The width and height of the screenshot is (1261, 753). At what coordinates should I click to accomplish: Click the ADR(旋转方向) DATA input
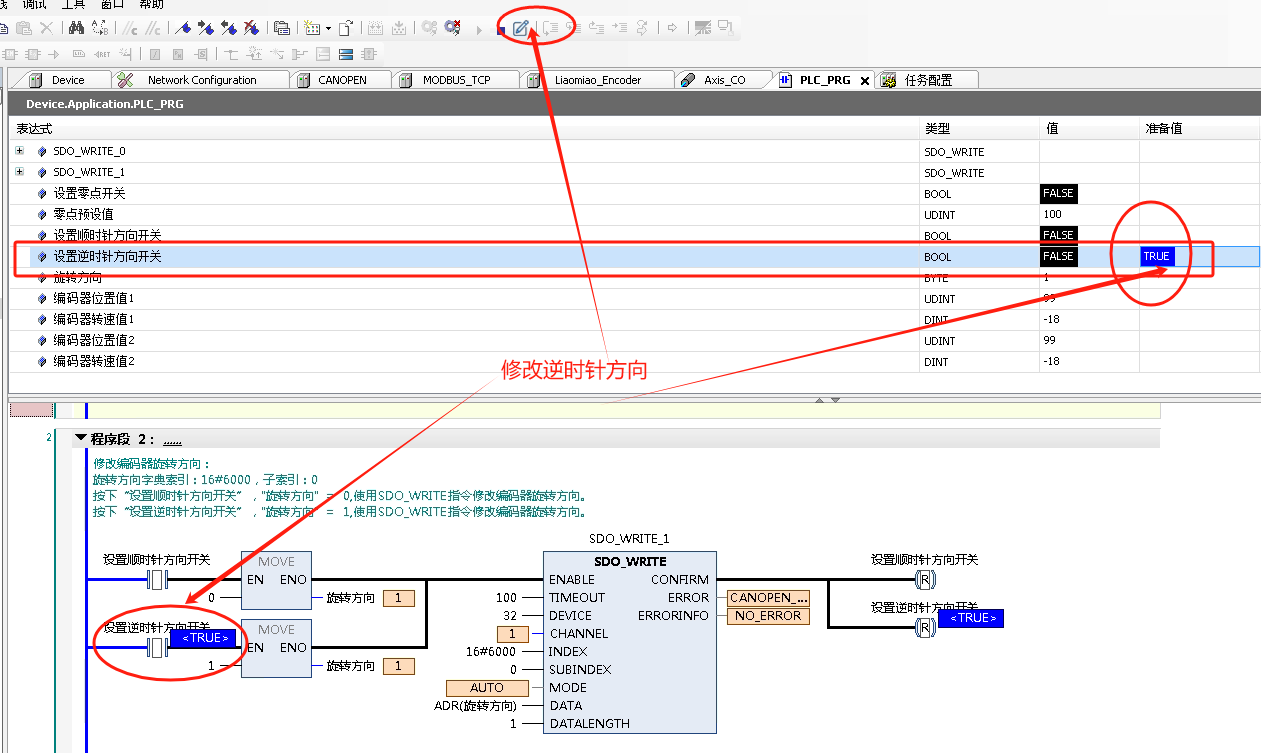click(475, 706)
